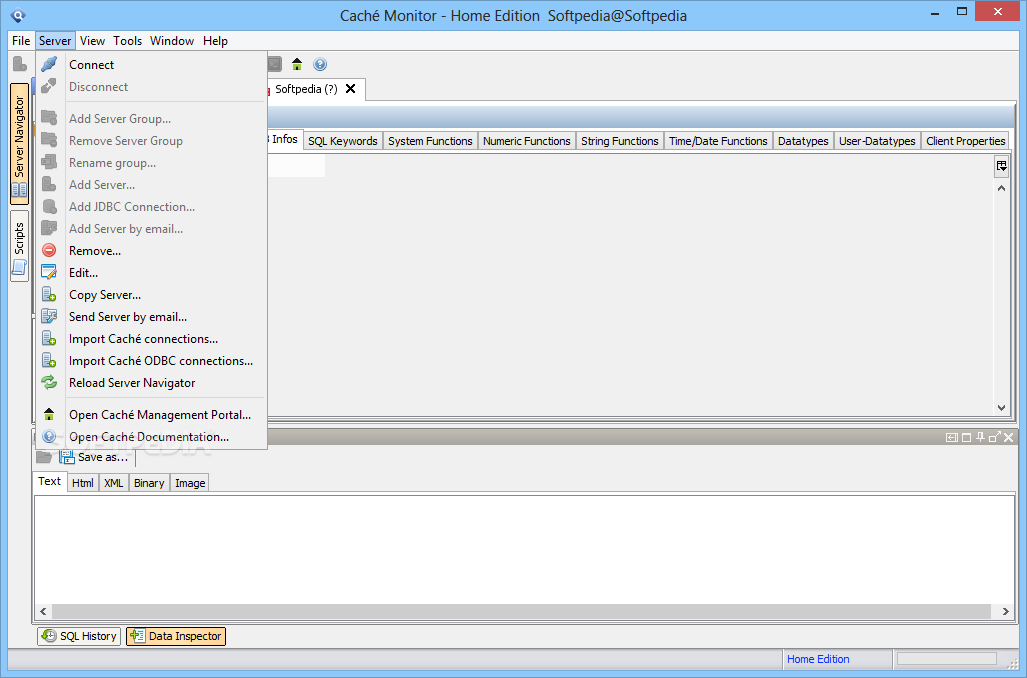Click the Management Portal house icon in menu
1027x678 pixels.
tap(49, 414)
